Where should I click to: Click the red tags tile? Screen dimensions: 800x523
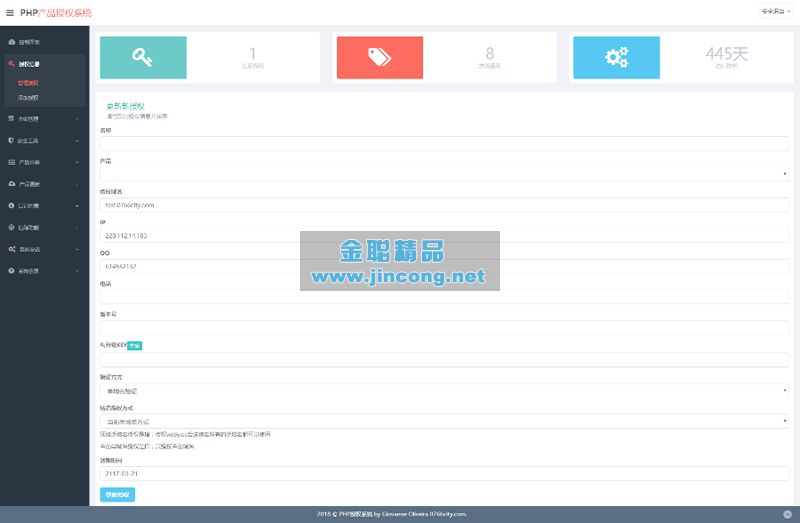[380, 57]
